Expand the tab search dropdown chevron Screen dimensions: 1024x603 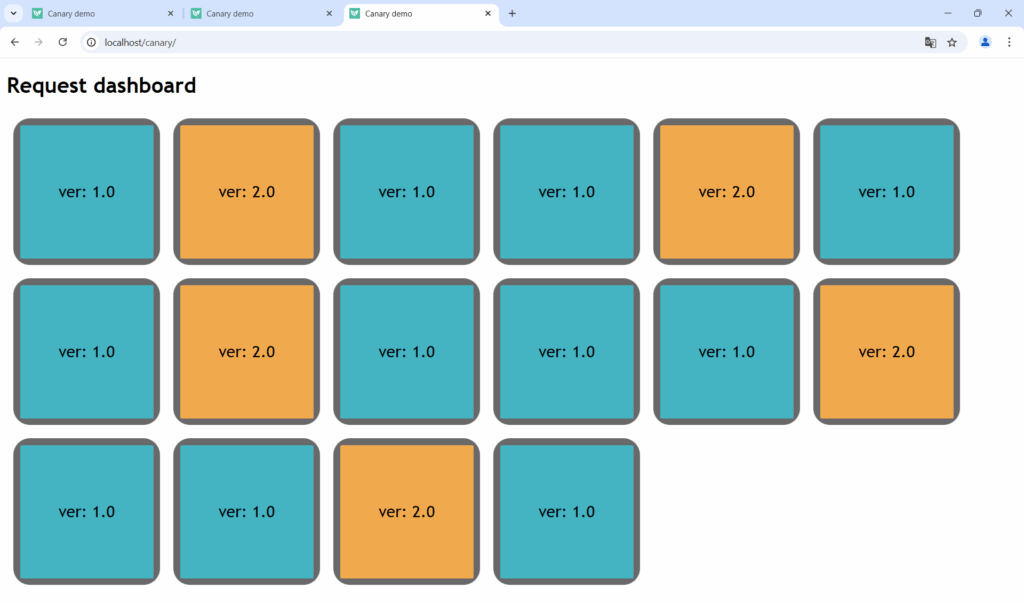point(14,14)
